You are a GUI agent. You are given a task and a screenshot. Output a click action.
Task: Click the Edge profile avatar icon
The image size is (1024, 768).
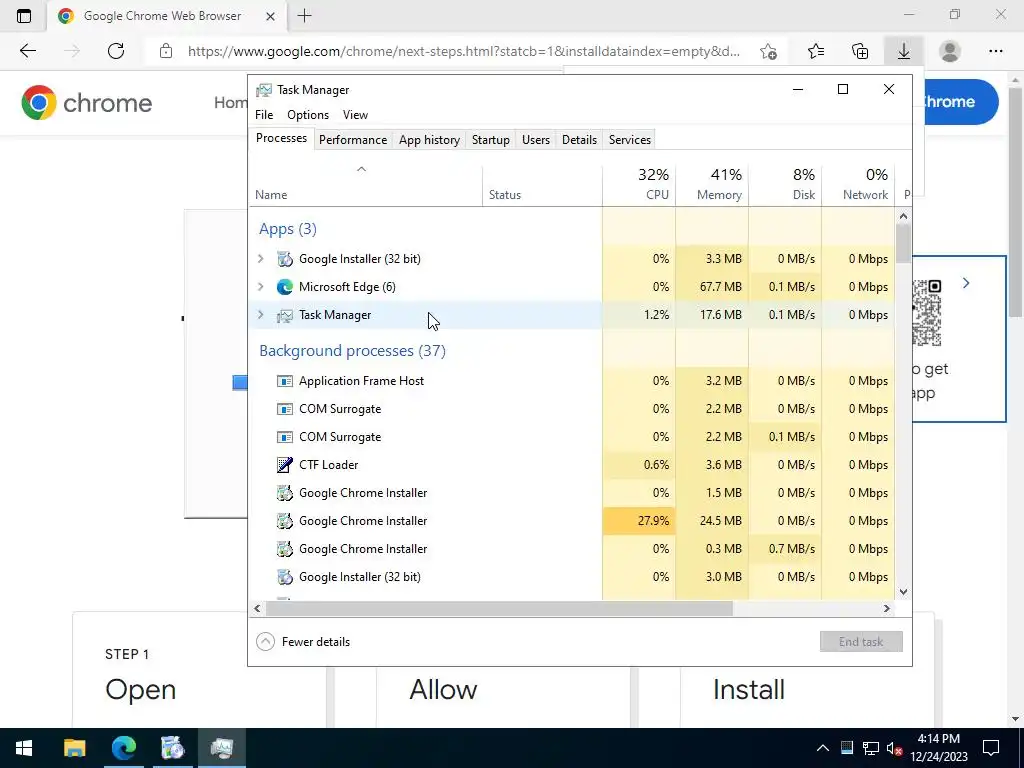[x=950, y=51]
